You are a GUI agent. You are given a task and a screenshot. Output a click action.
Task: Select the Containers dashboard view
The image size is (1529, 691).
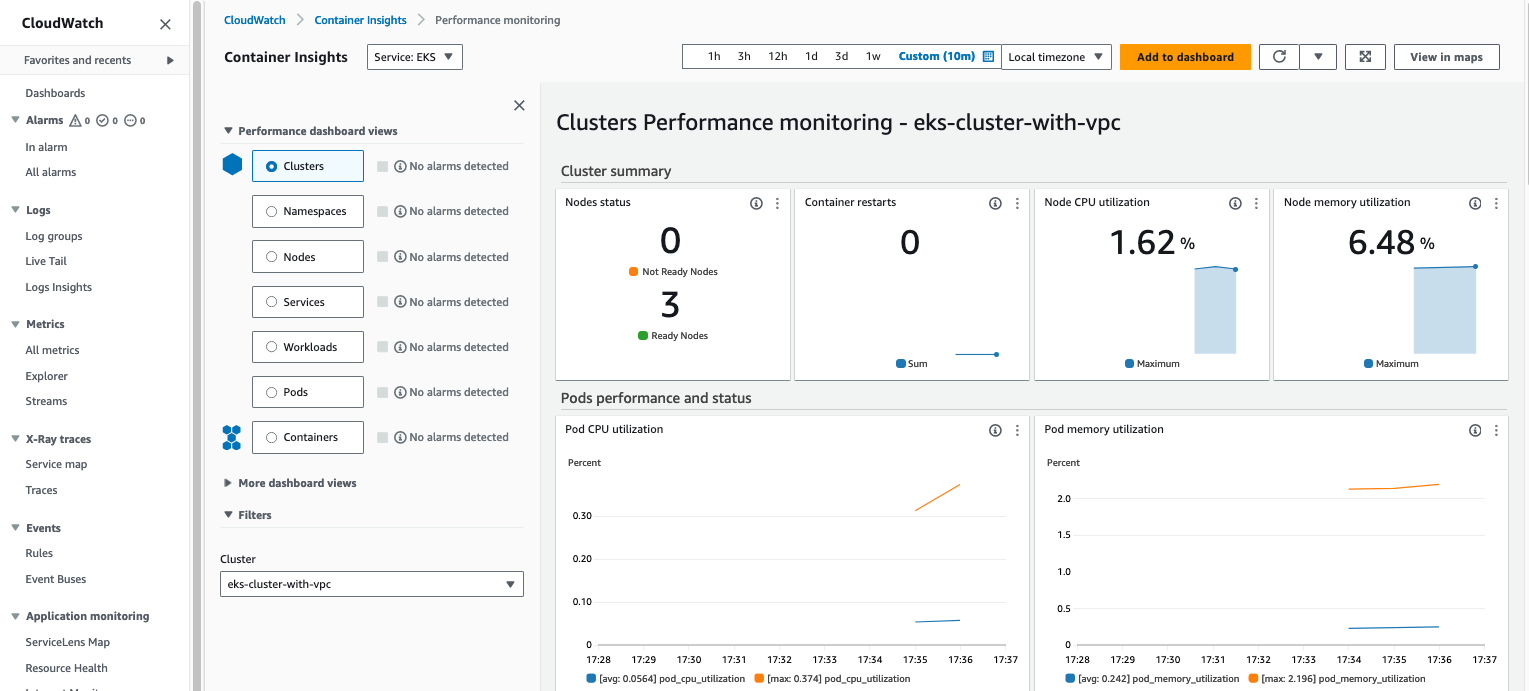point(308,437)
